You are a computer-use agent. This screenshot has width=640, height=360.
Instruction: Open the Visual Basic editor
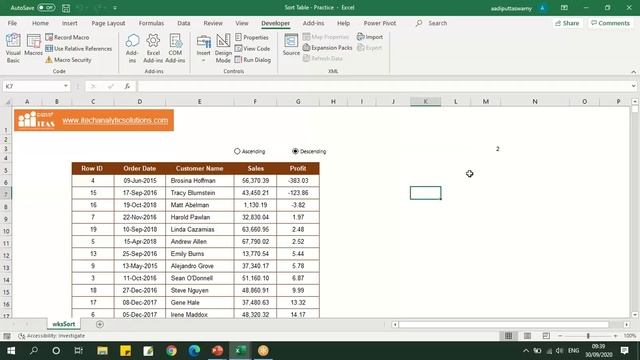[13, 48]
